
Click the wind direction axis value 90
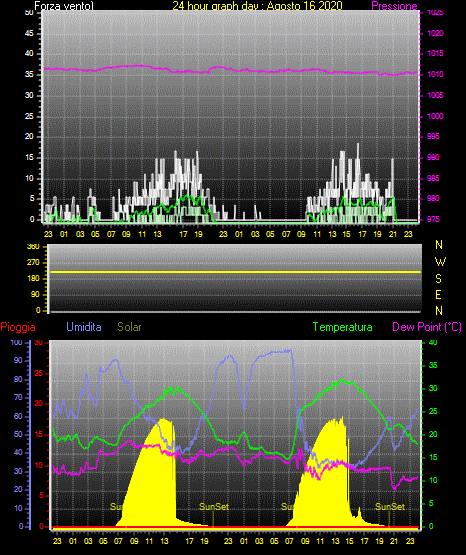click(35, 294)
